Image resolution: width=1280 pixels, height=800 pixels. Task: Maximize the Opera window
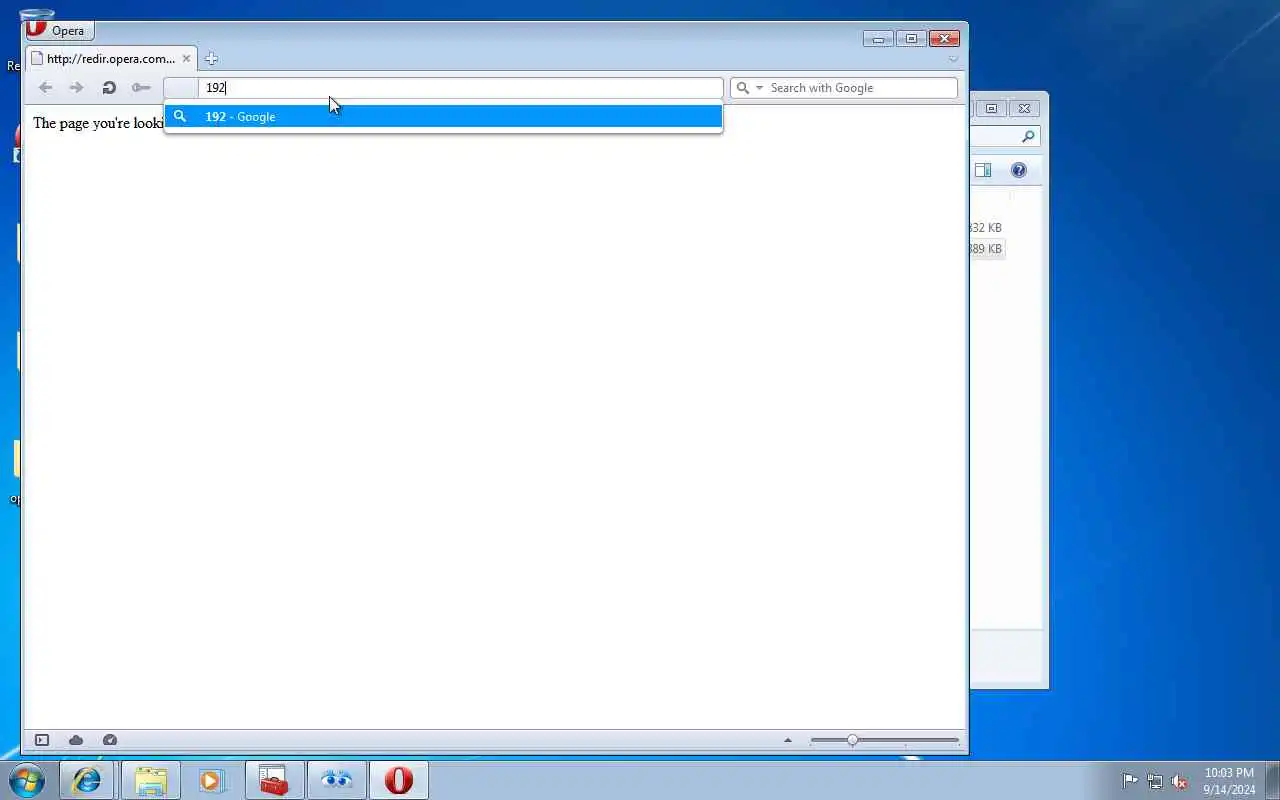[x=911, y=39]
